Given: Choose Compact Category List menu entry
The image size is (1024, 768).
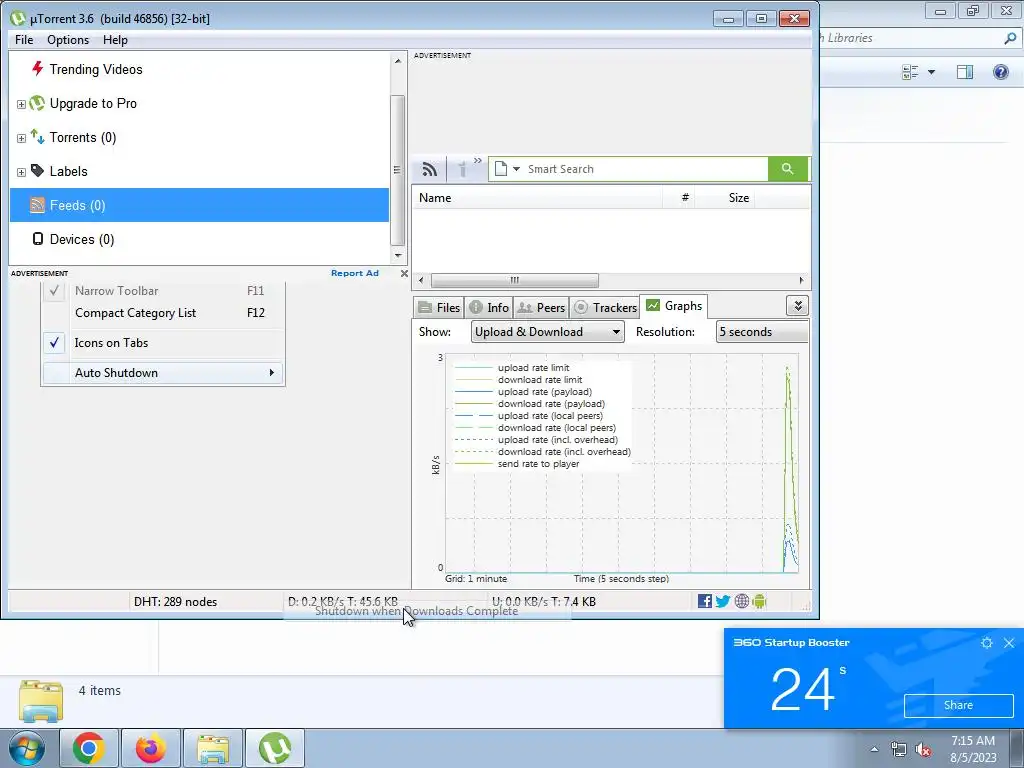Looking at the screenshot, I should pos(163,313).
